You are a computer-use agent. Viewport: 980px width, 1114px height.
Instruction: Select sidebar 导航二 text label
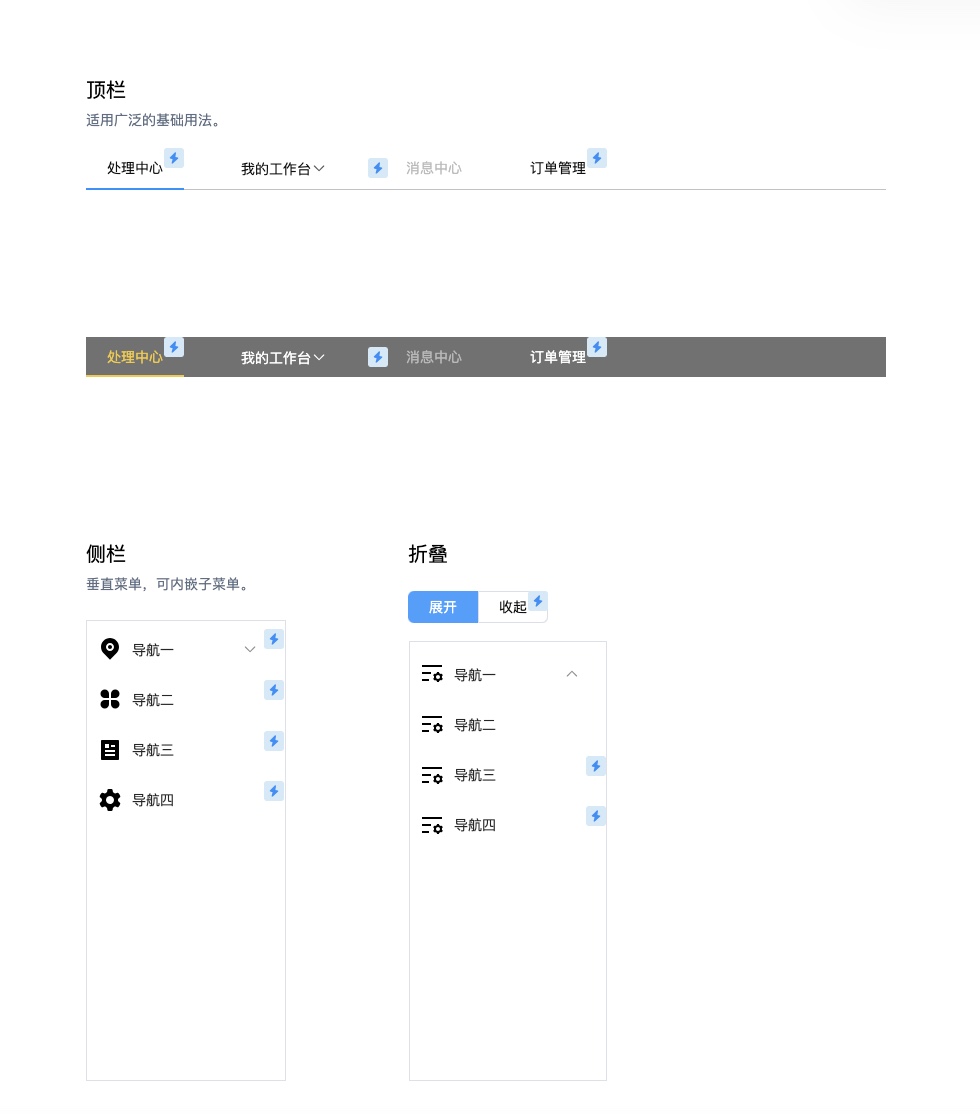153,700
